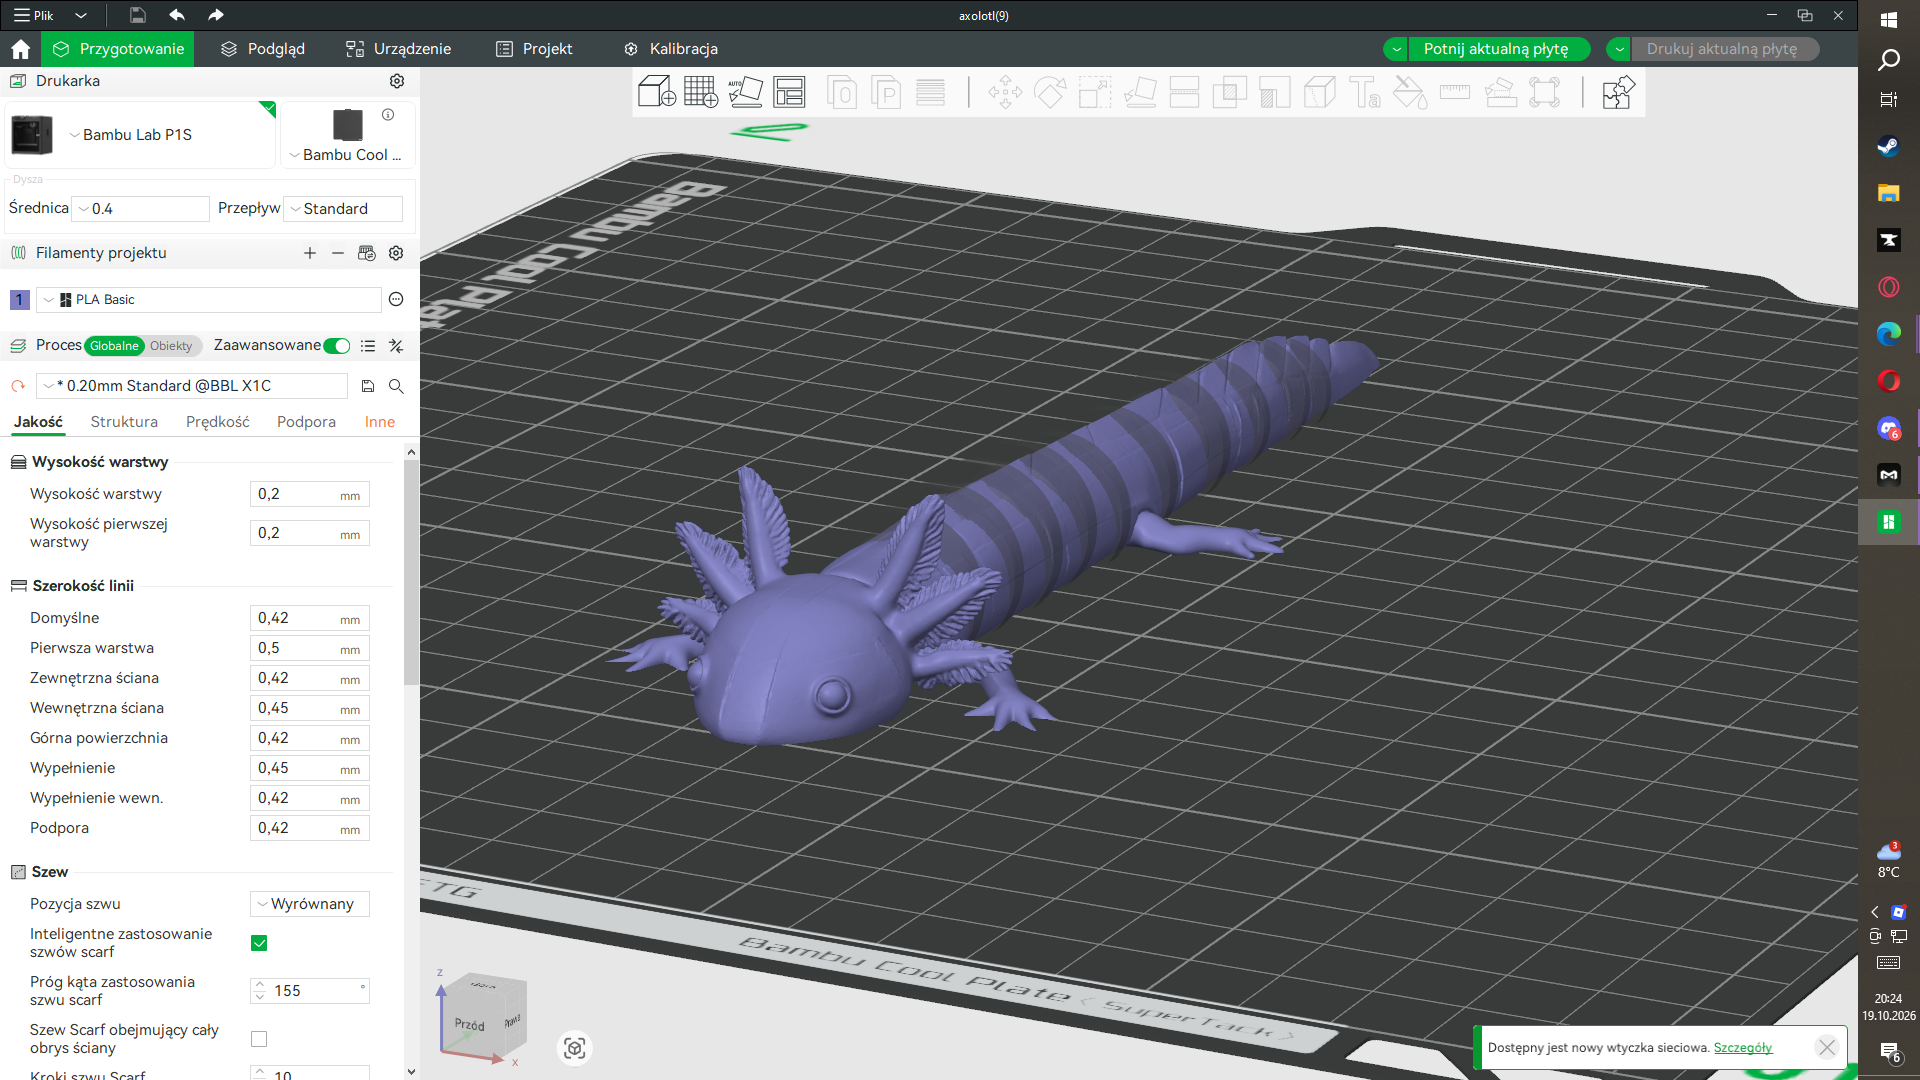This screenshot has width=1920, height=1080.
Task: Remove last filament with minus icon
Action: coord(338,253)
